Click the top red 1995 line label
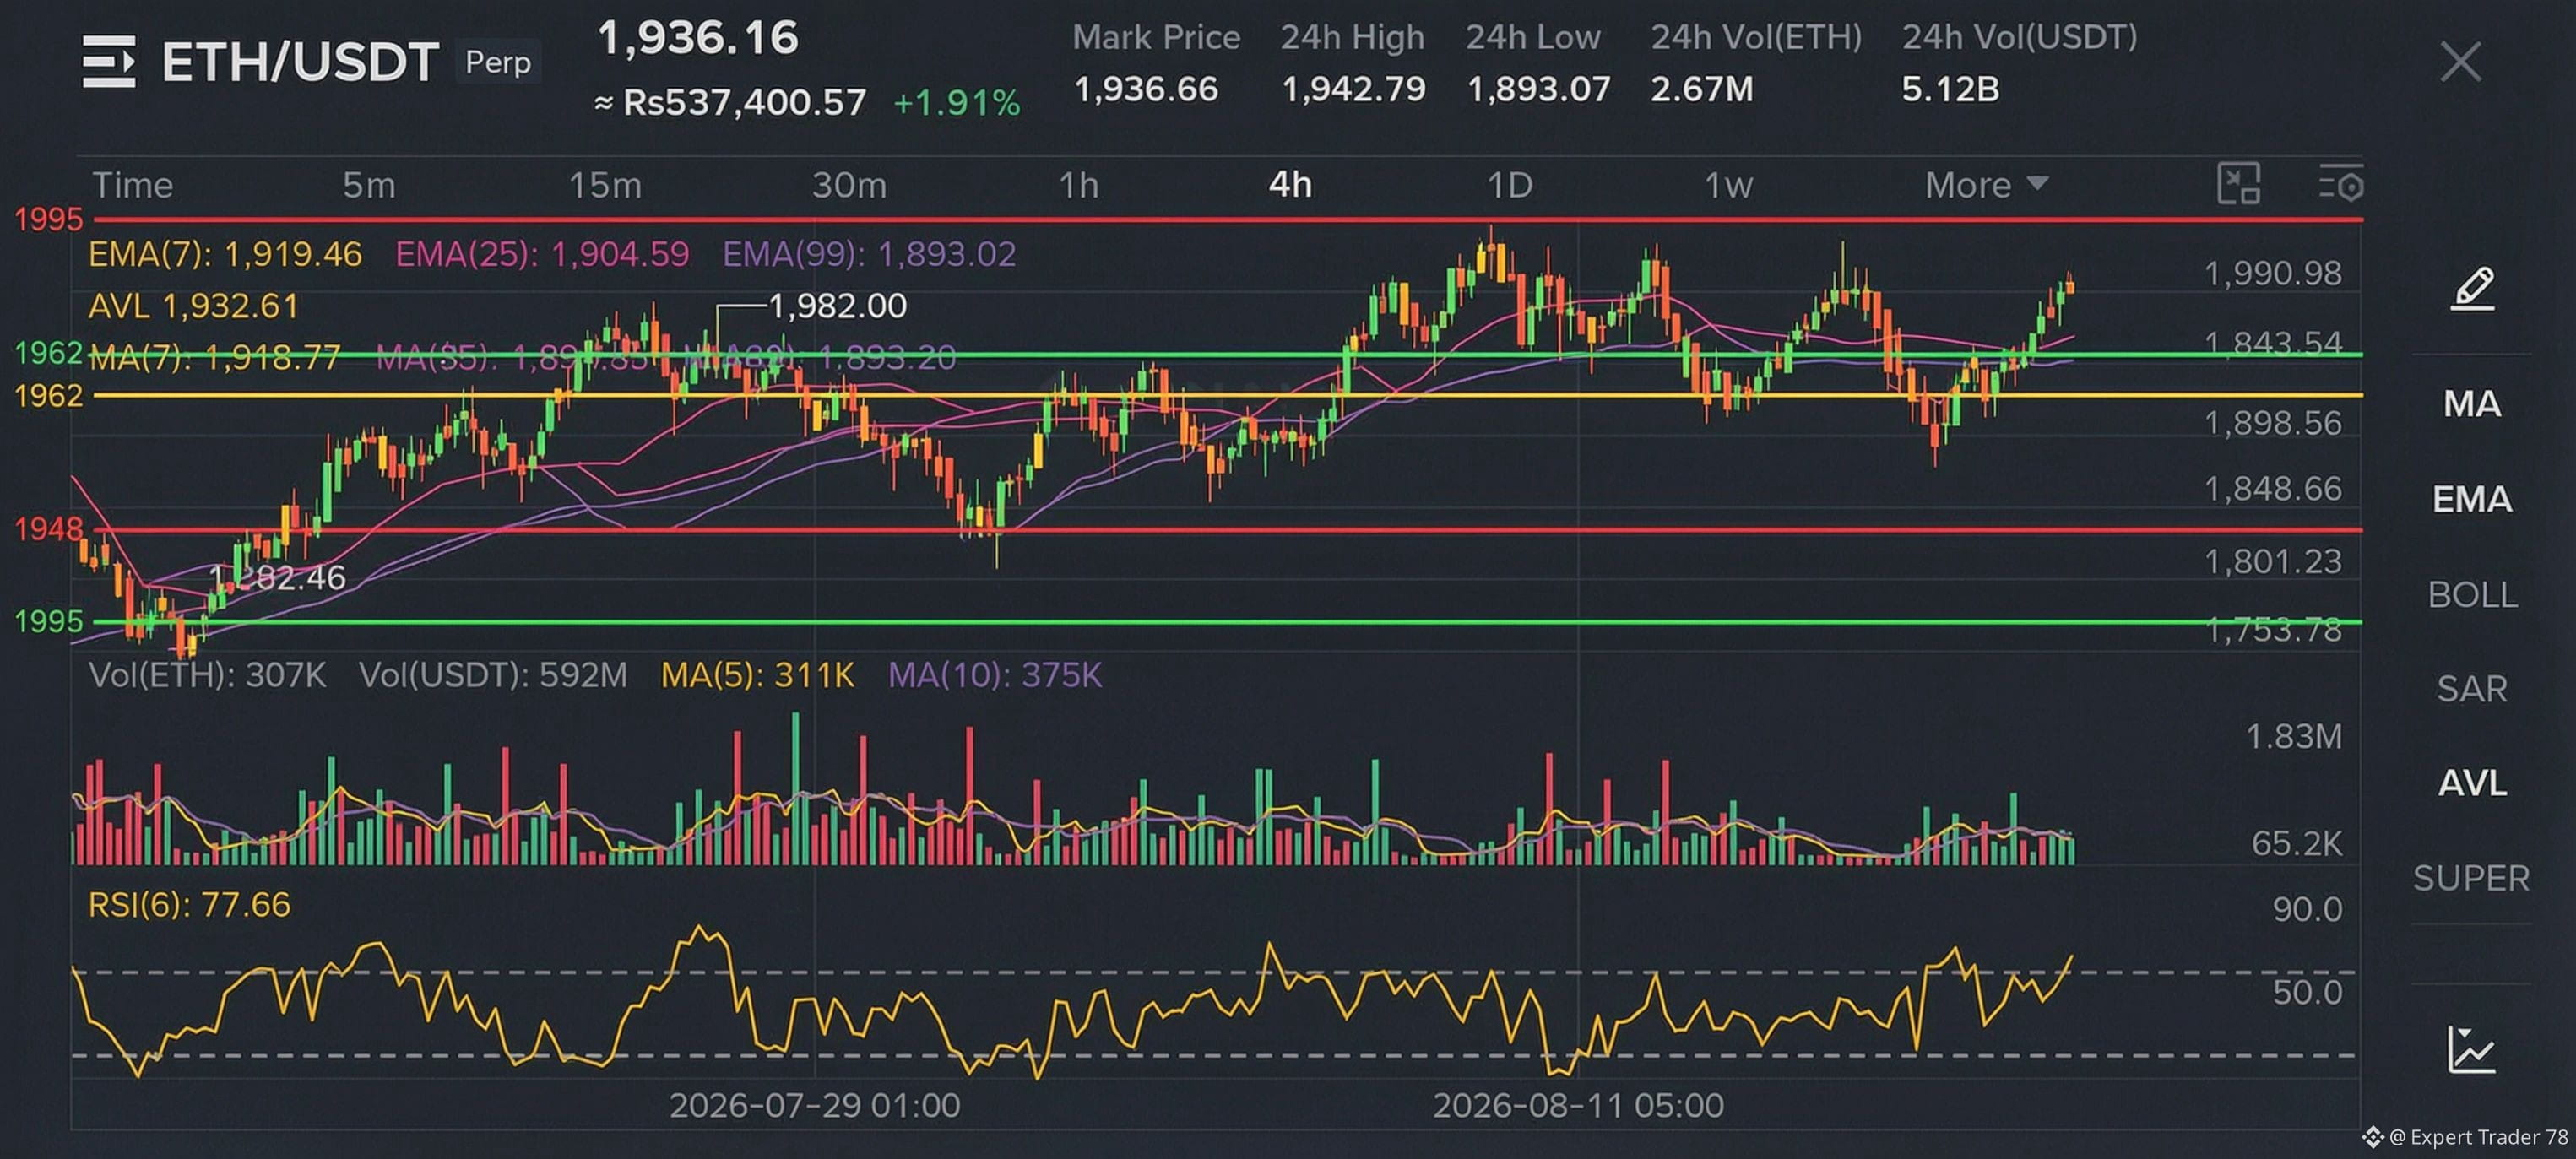This screenshot has height=1159, width=2576. tap(48, 219)
